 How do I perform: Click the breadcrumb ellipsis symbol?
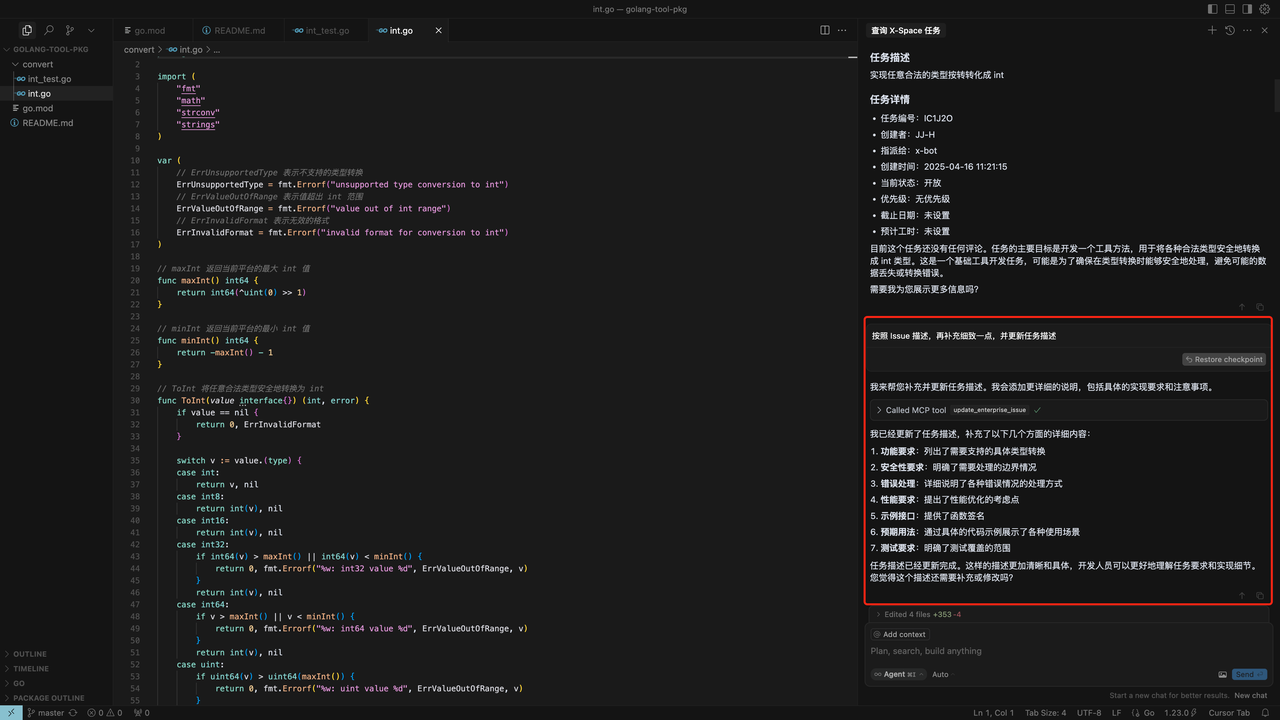tap(217, 49)
